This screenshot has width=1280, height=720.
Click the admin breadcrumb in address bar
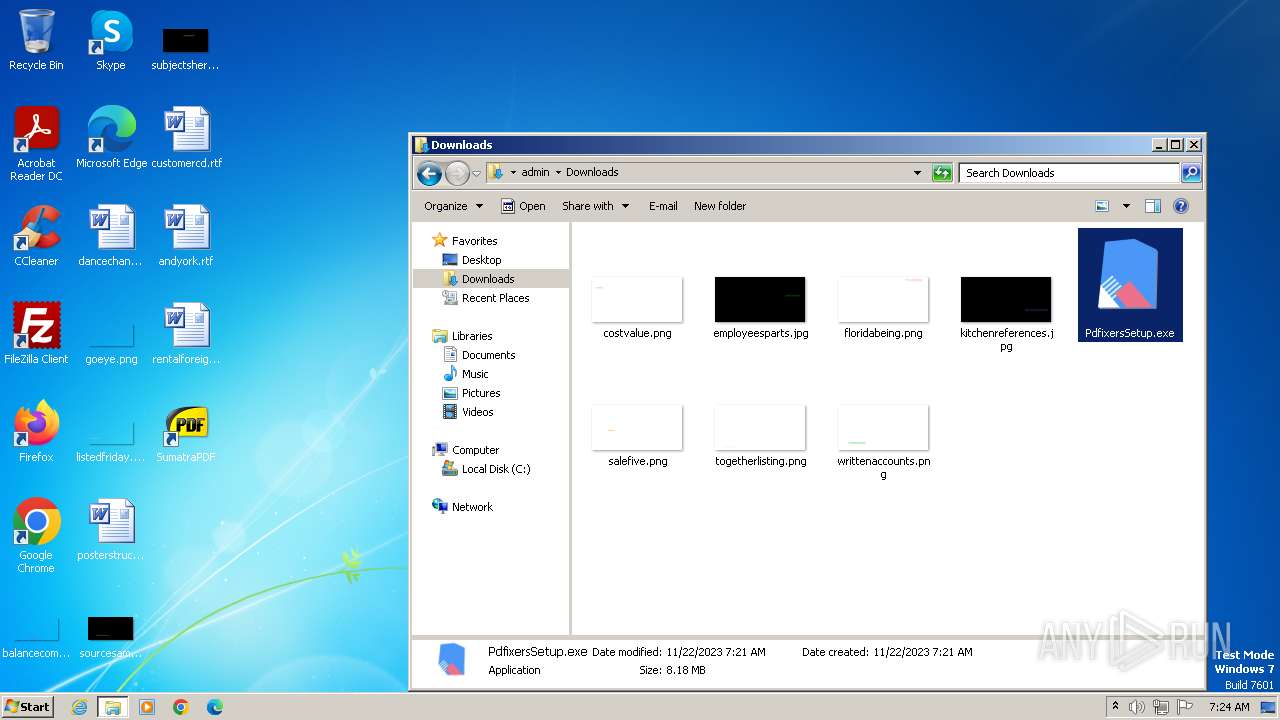coord(535,172)
